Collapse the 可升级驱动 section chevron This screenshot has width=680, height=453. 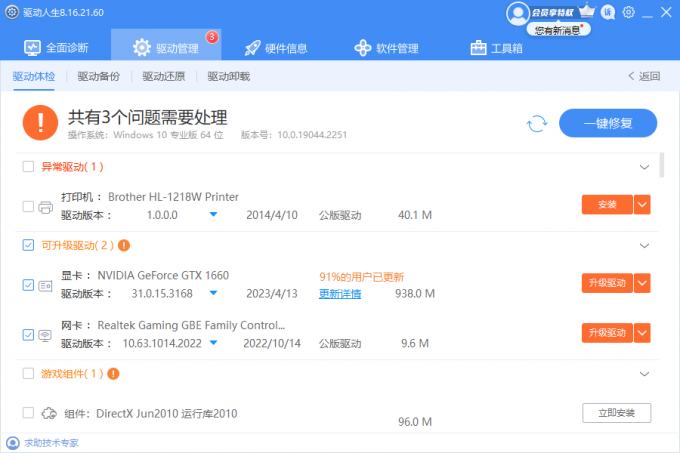point(644,246)
